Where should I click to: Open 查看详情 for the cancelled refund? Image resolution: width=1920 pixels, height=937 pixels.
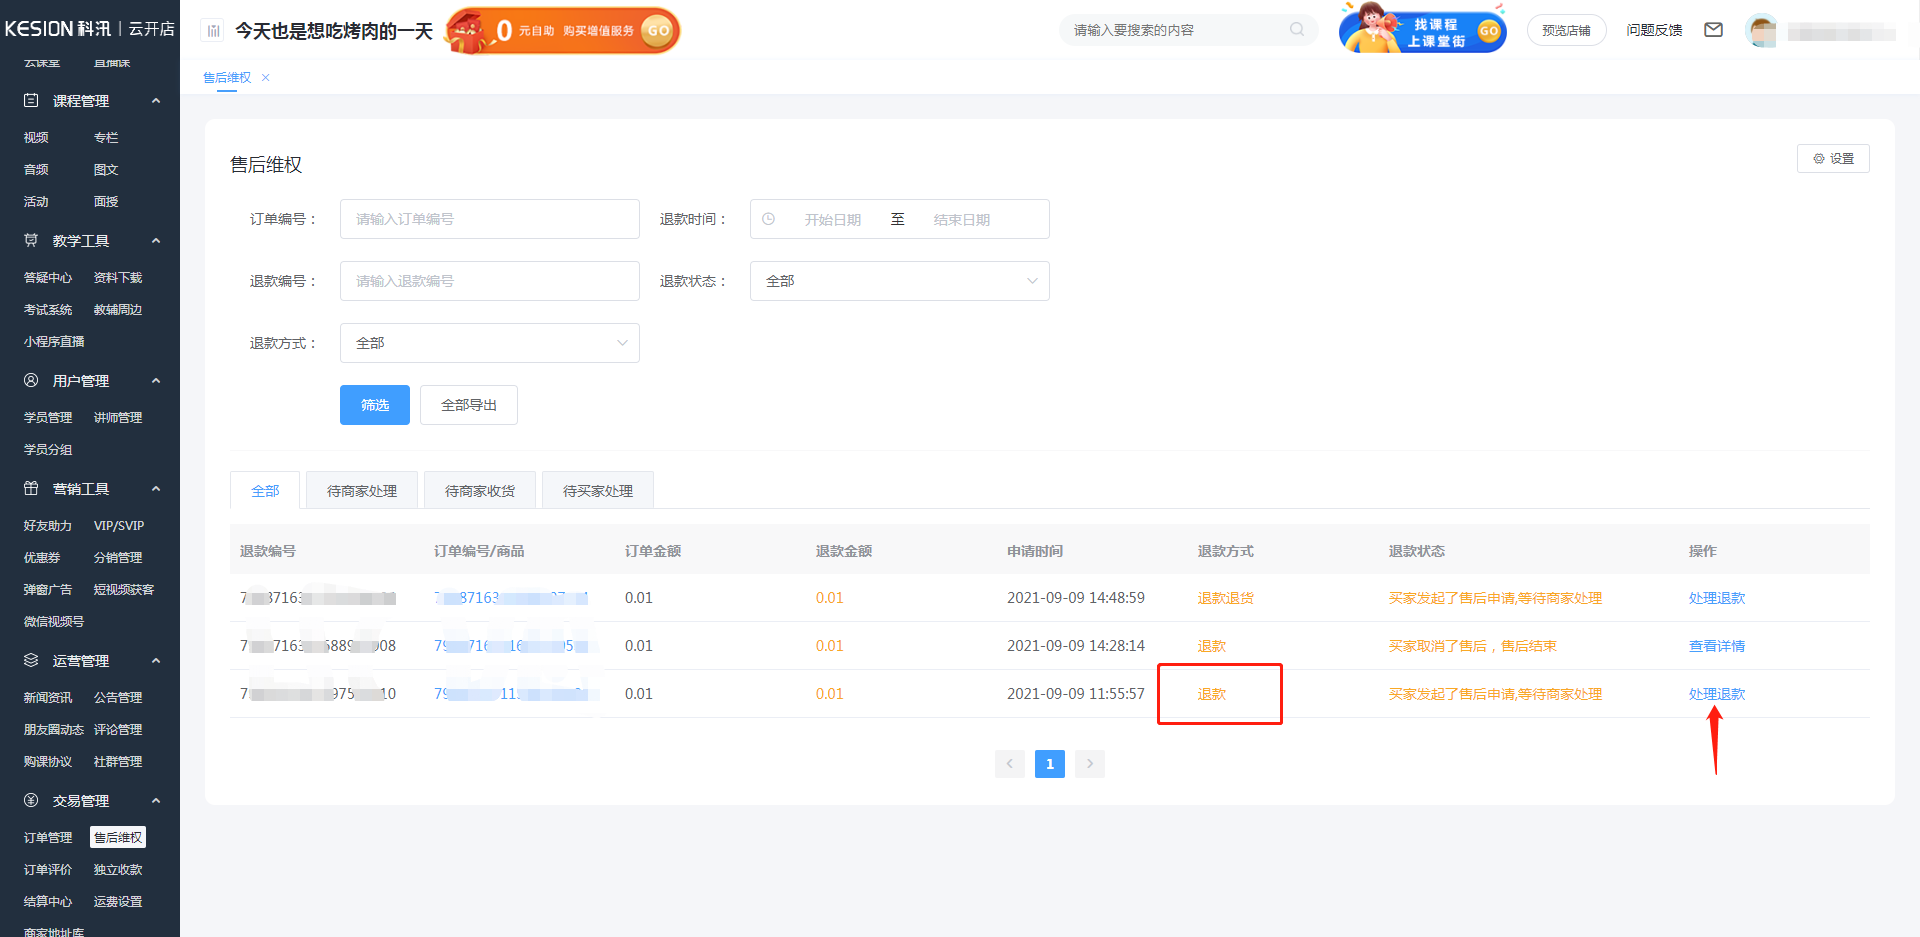pos(1716,645)
